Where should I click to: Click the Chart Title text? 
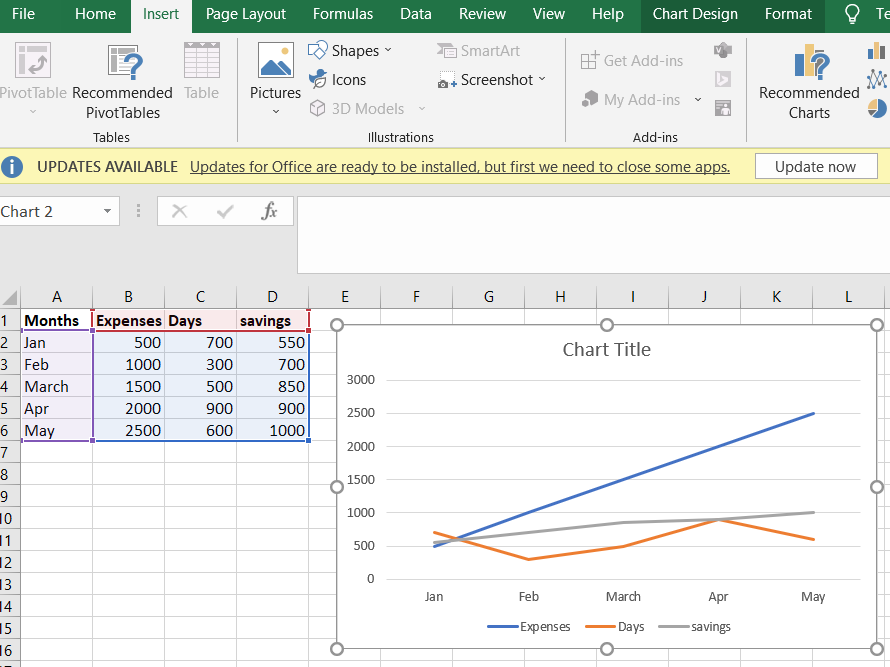pos(606,350)
